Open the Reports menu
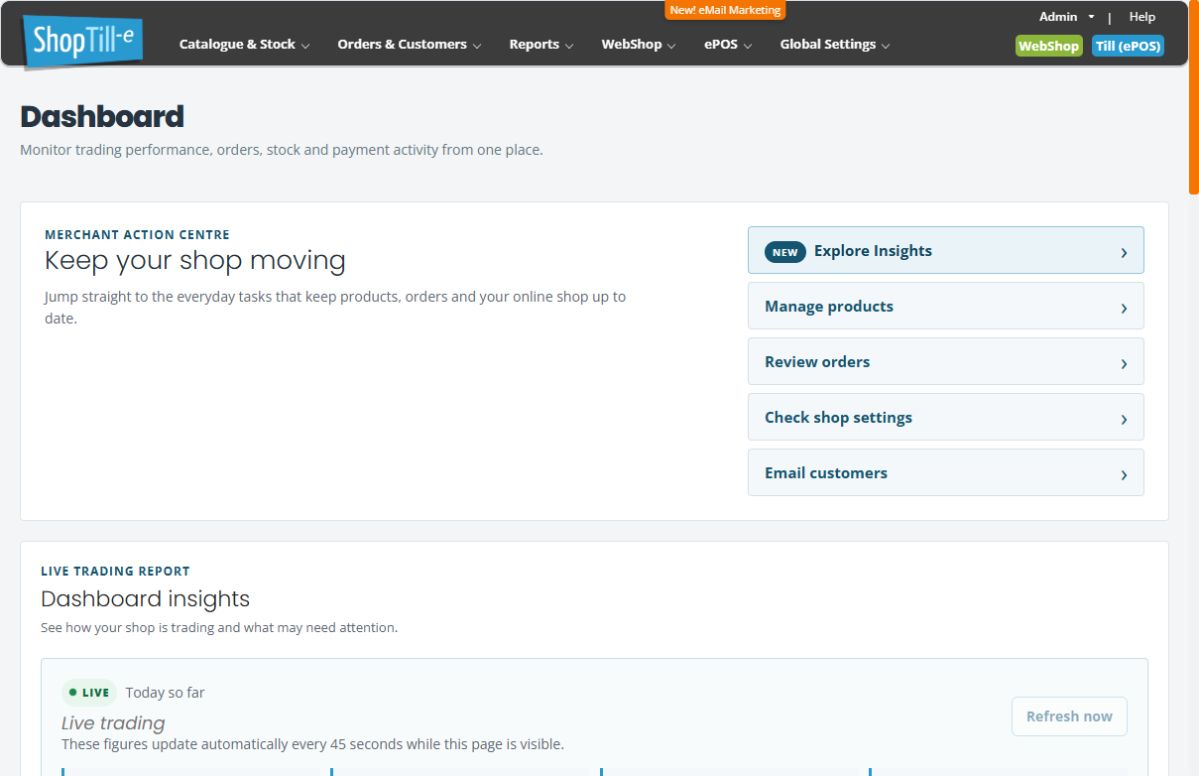This screenshot has width=1199, height=776. tap(541, 44)
